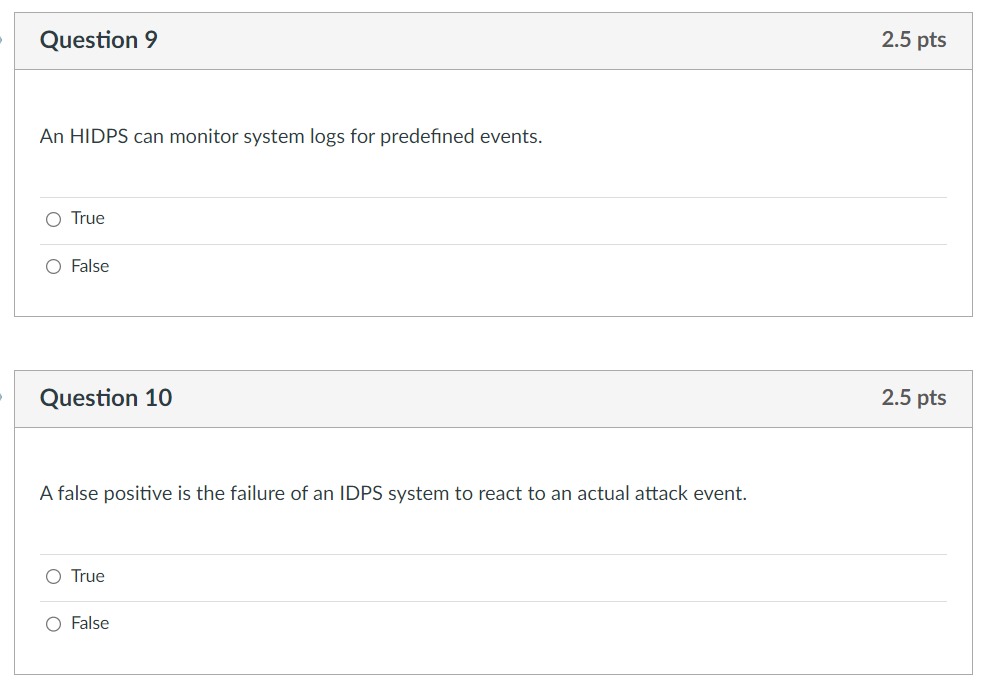Click the 'Question 10' header title

click(x=106, y=398)
